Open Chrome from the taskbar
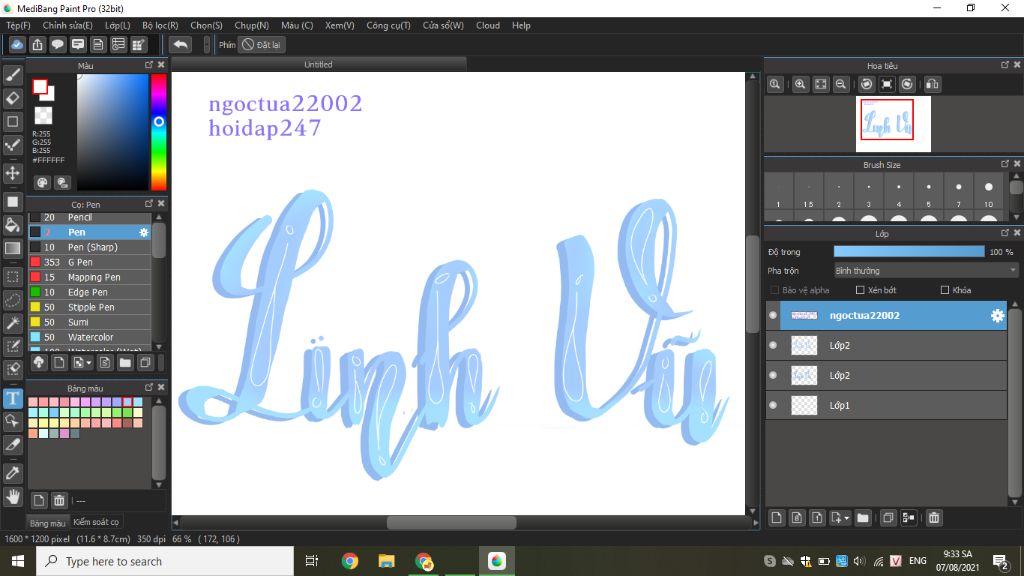The width and height of the screenshot is (1024, 576). click(x=349, y=561)
